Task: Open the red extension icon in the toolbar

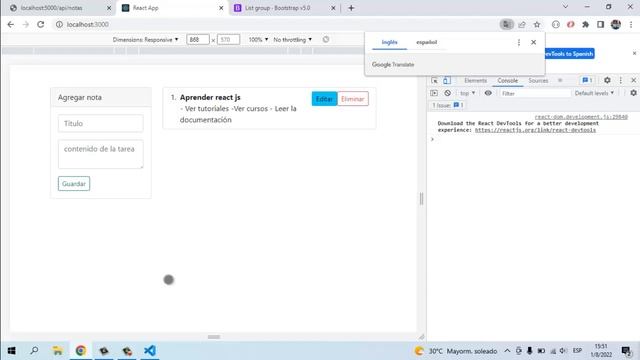Action: coord(571,24)
